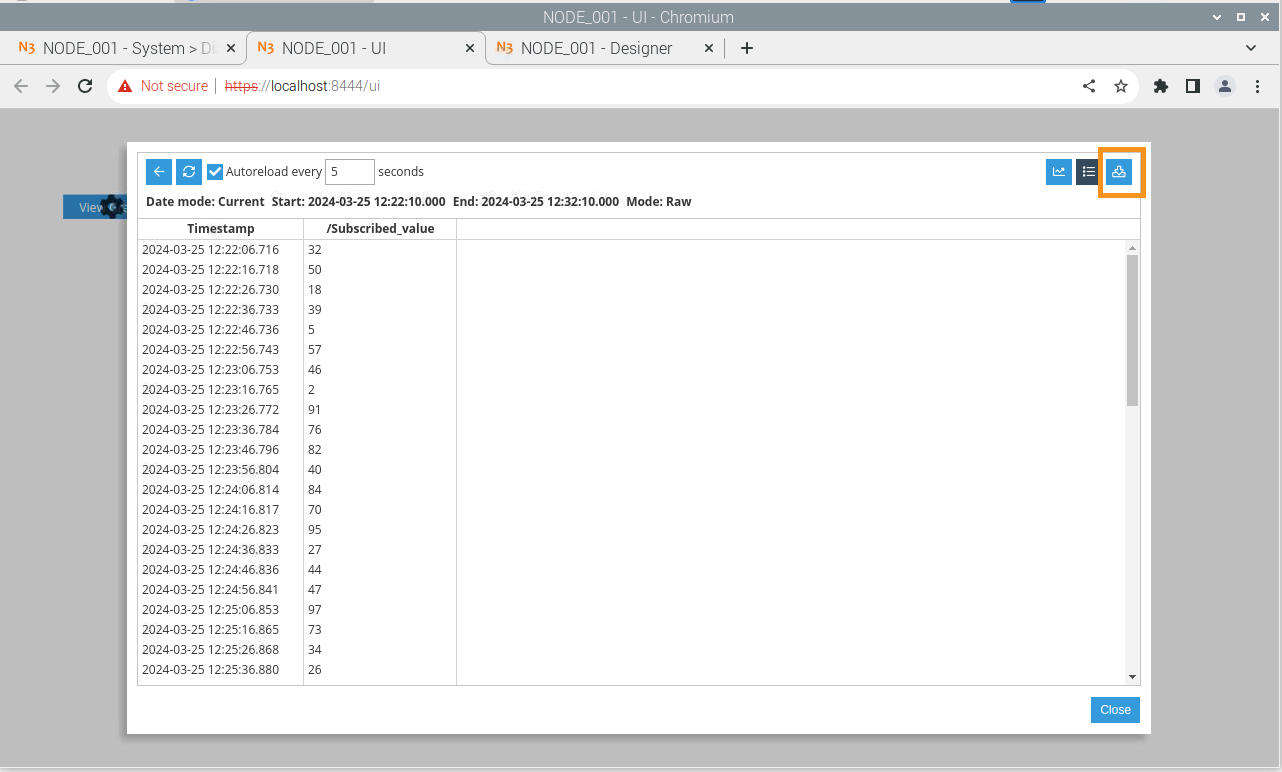Click timestamp 2024-03-25 12:22:46.736

pyautogui.click(x=210, y=329)
